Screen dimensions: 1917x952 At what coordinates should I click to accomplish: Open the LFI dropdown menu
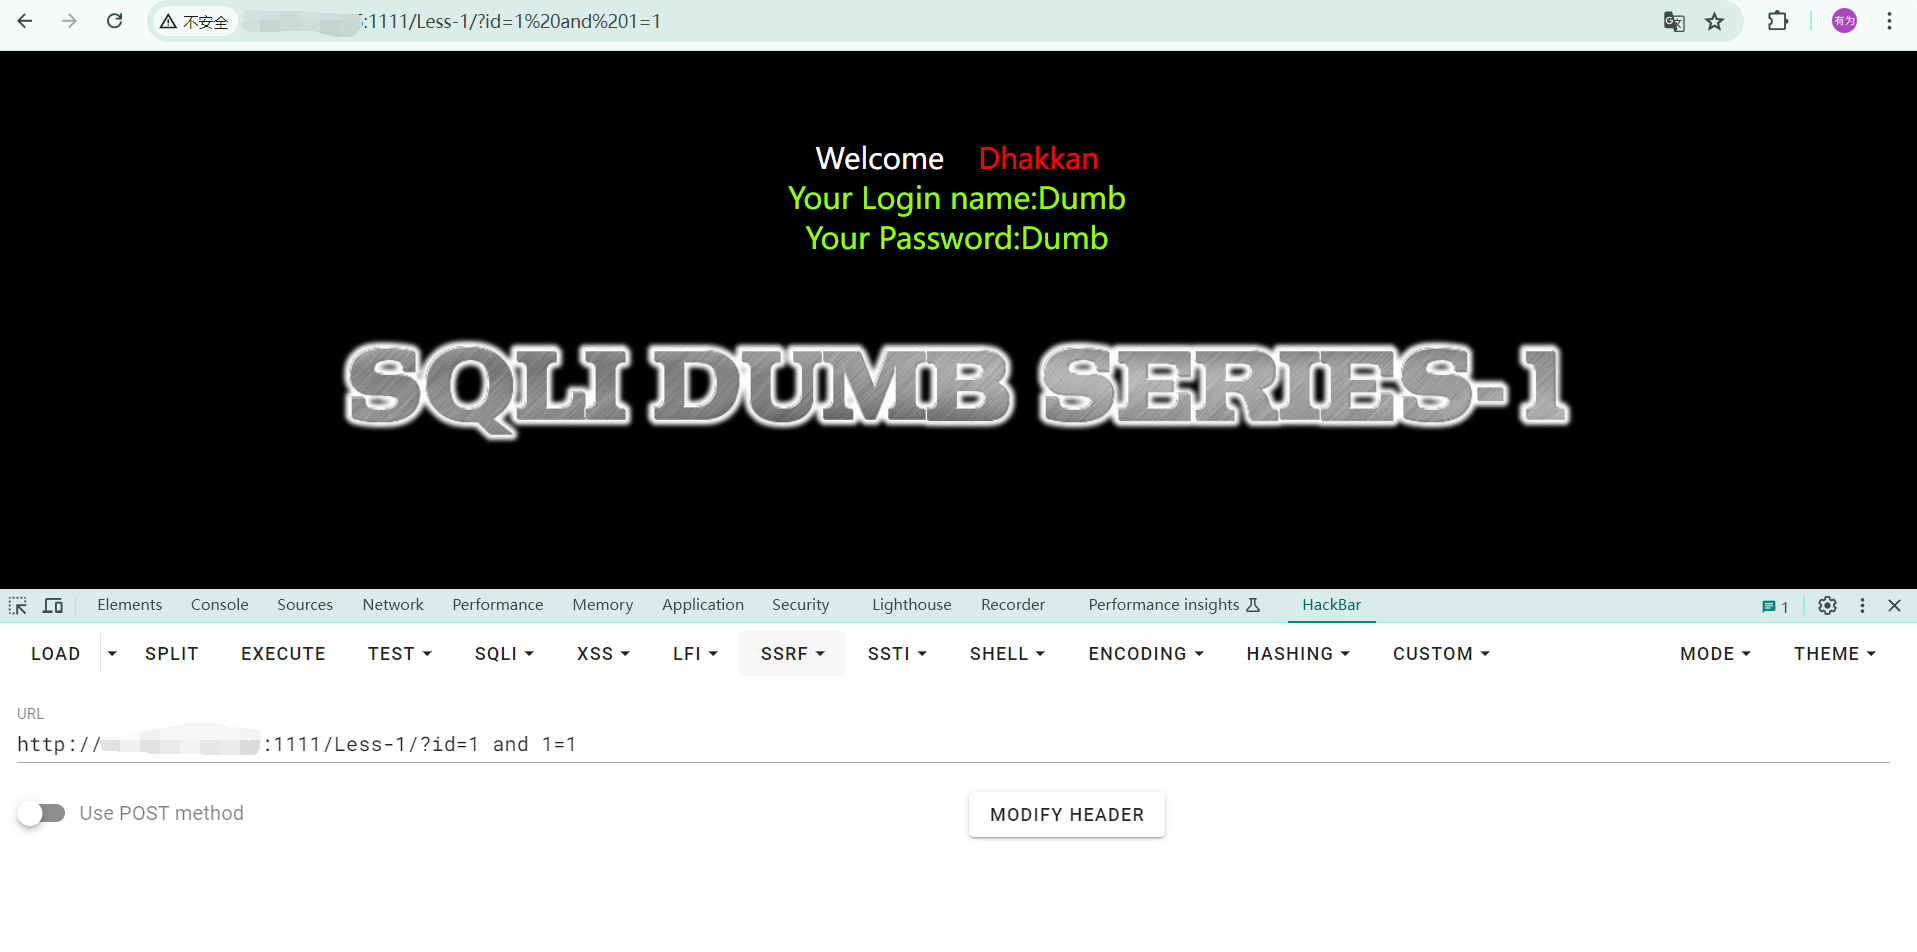(x=695, y=654)
